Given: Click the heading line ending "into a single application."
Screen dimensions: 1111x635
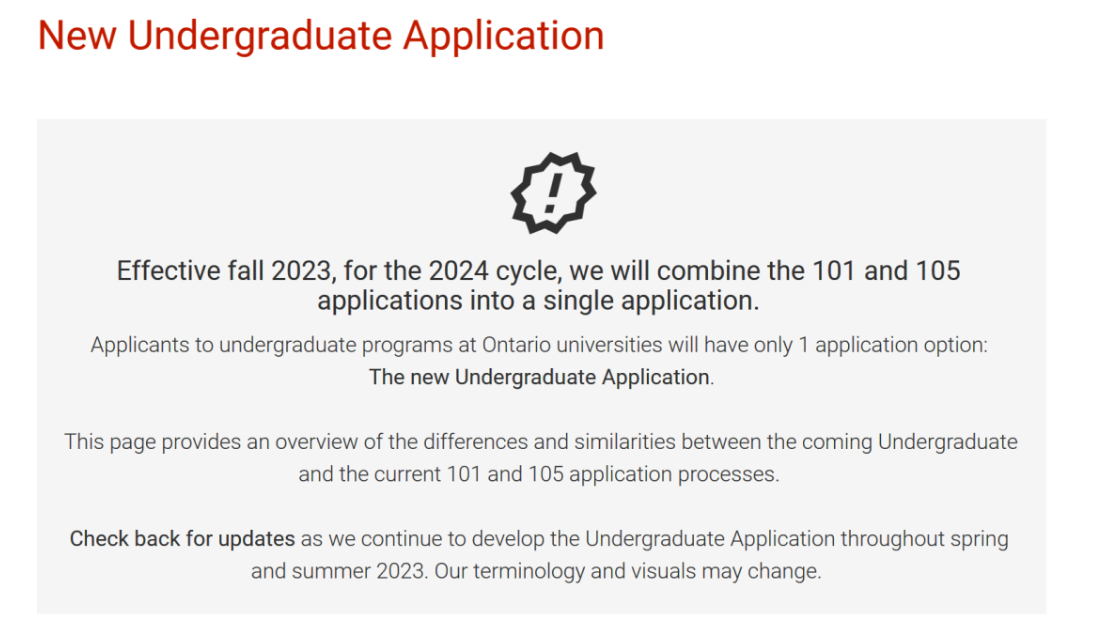Looking at the screenshot, I should (539, 300).
